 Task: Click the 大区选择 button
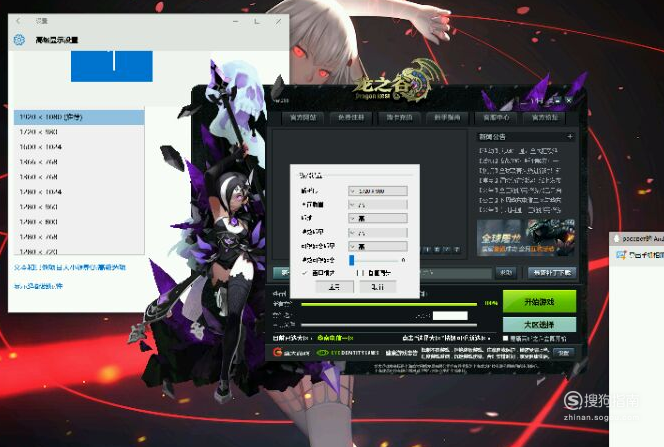539,325
